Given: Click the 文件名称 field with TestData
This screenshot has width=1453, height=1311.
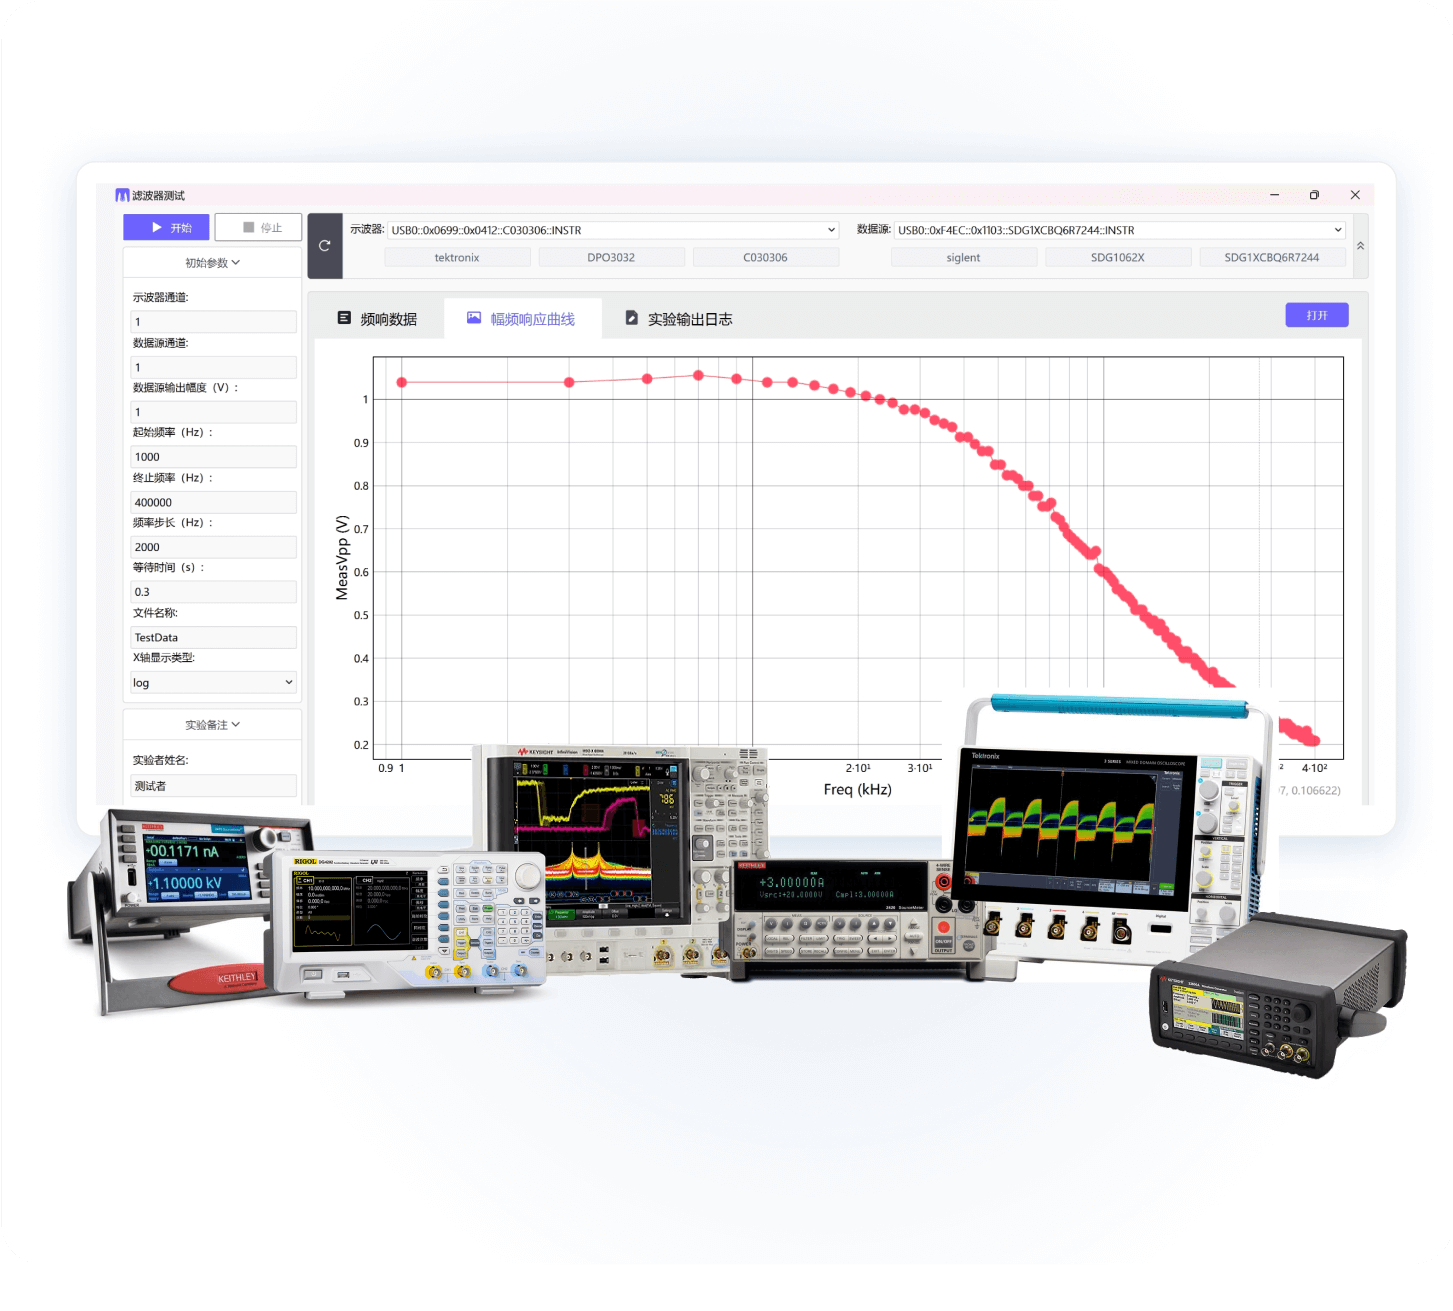Looking at the screenshot, I should click(213, 637).
